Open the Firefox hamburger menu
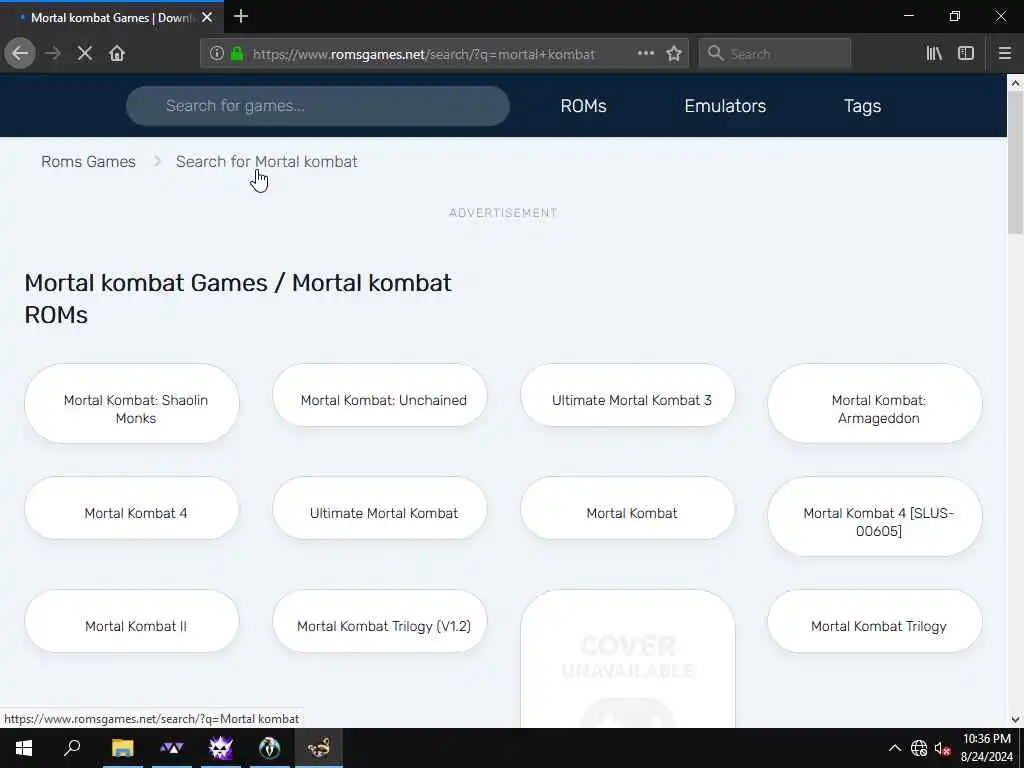Image resolution: width=1024 pixels, height=768 pixels. (x=1004, y=54)
